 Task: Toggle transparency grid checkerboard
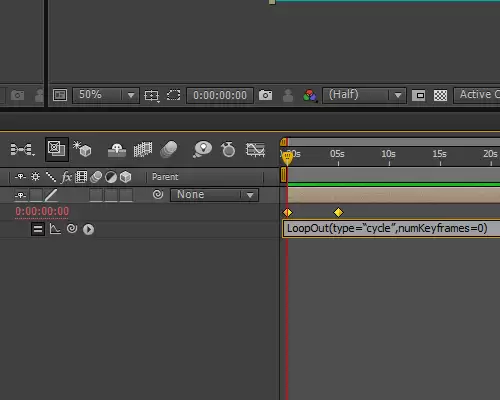[440, 96]
